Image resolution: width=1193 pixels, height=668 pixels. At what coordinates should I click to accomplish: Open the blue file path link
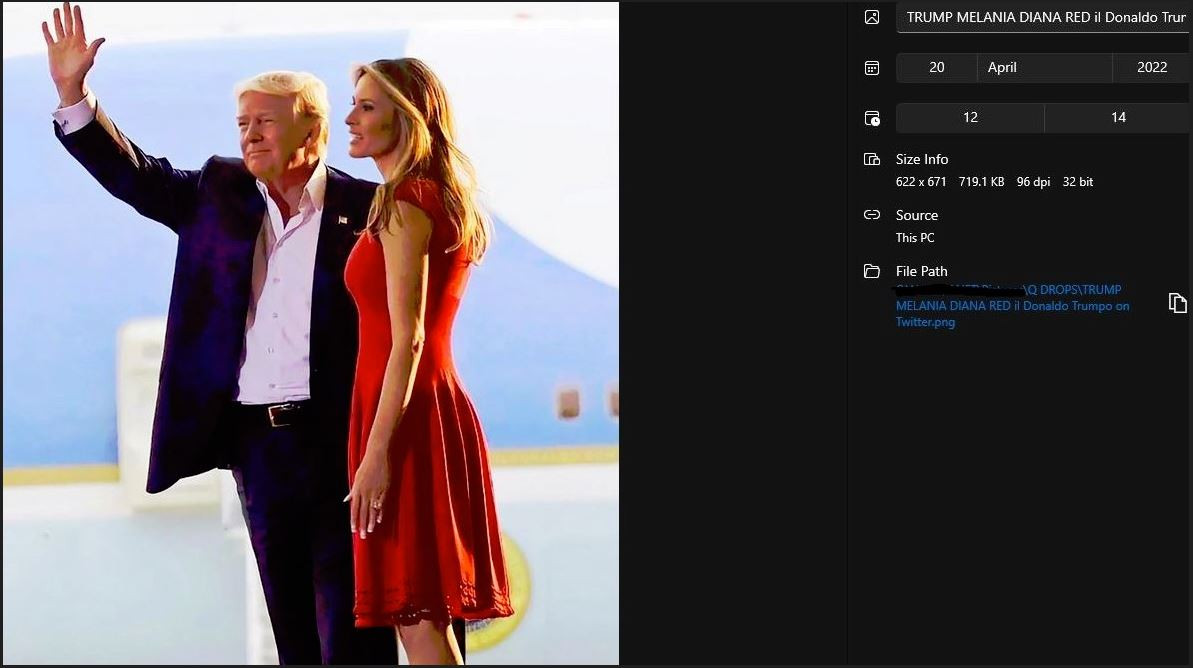click(x=1012, y=306)
